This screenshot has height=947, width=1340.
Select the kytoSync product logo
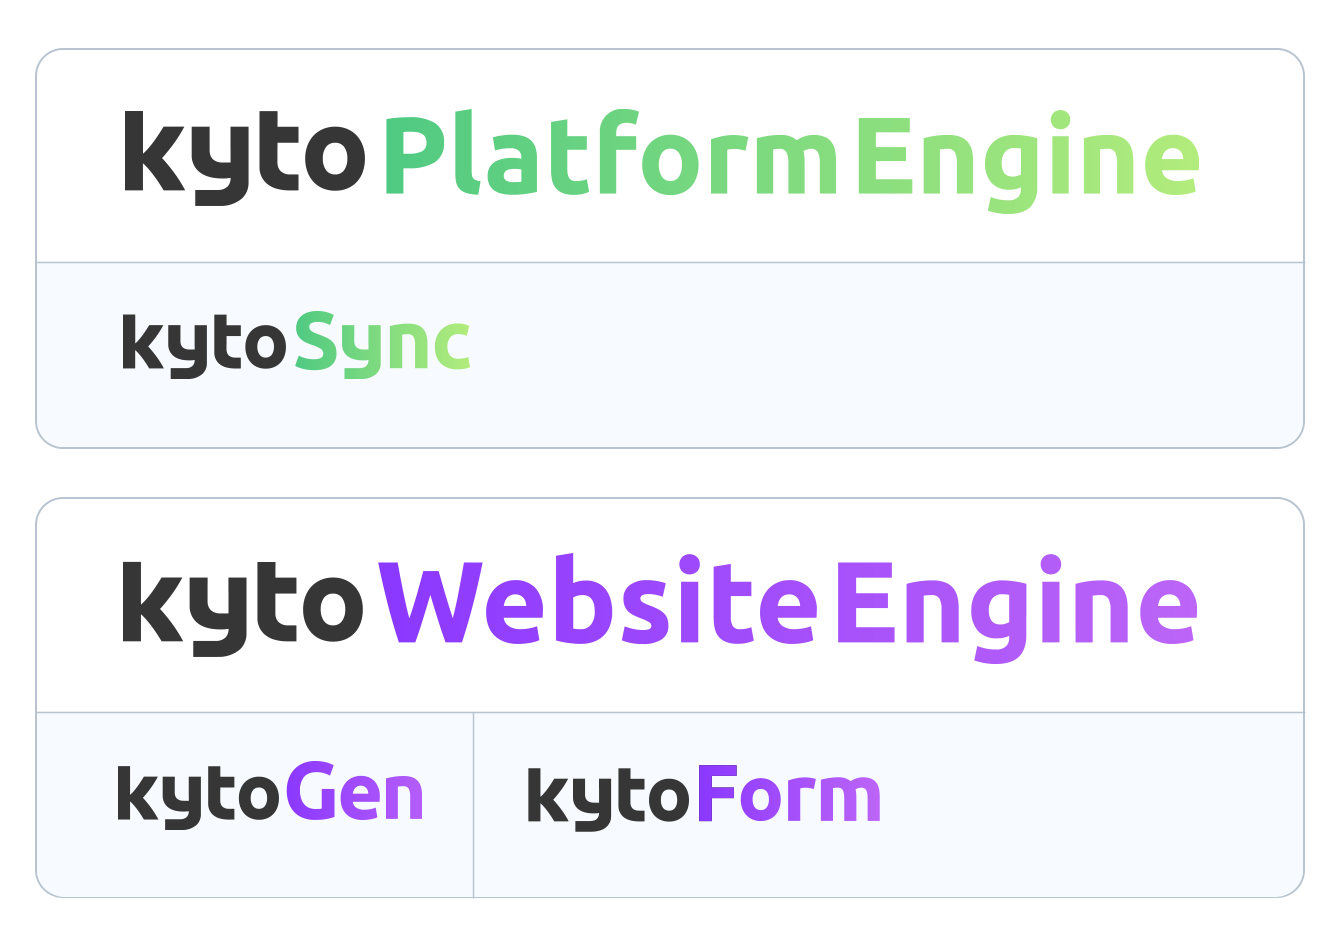tap(296, 343)
